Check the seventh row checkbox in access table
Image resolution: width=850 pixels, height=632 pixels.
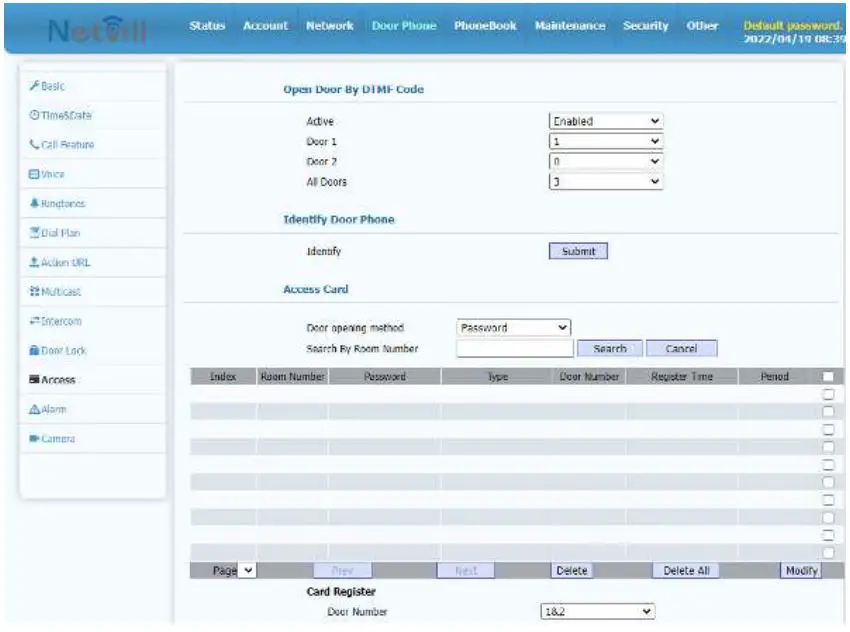(828, 500)
